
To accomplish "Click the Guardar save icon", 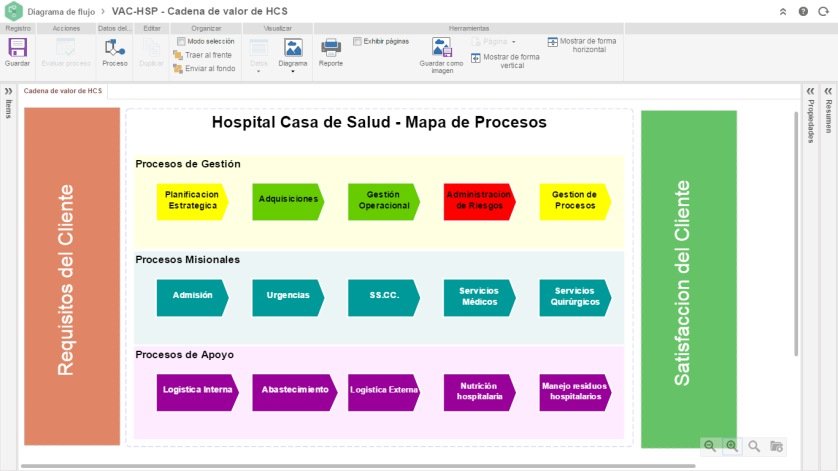I will coord(17,48).
